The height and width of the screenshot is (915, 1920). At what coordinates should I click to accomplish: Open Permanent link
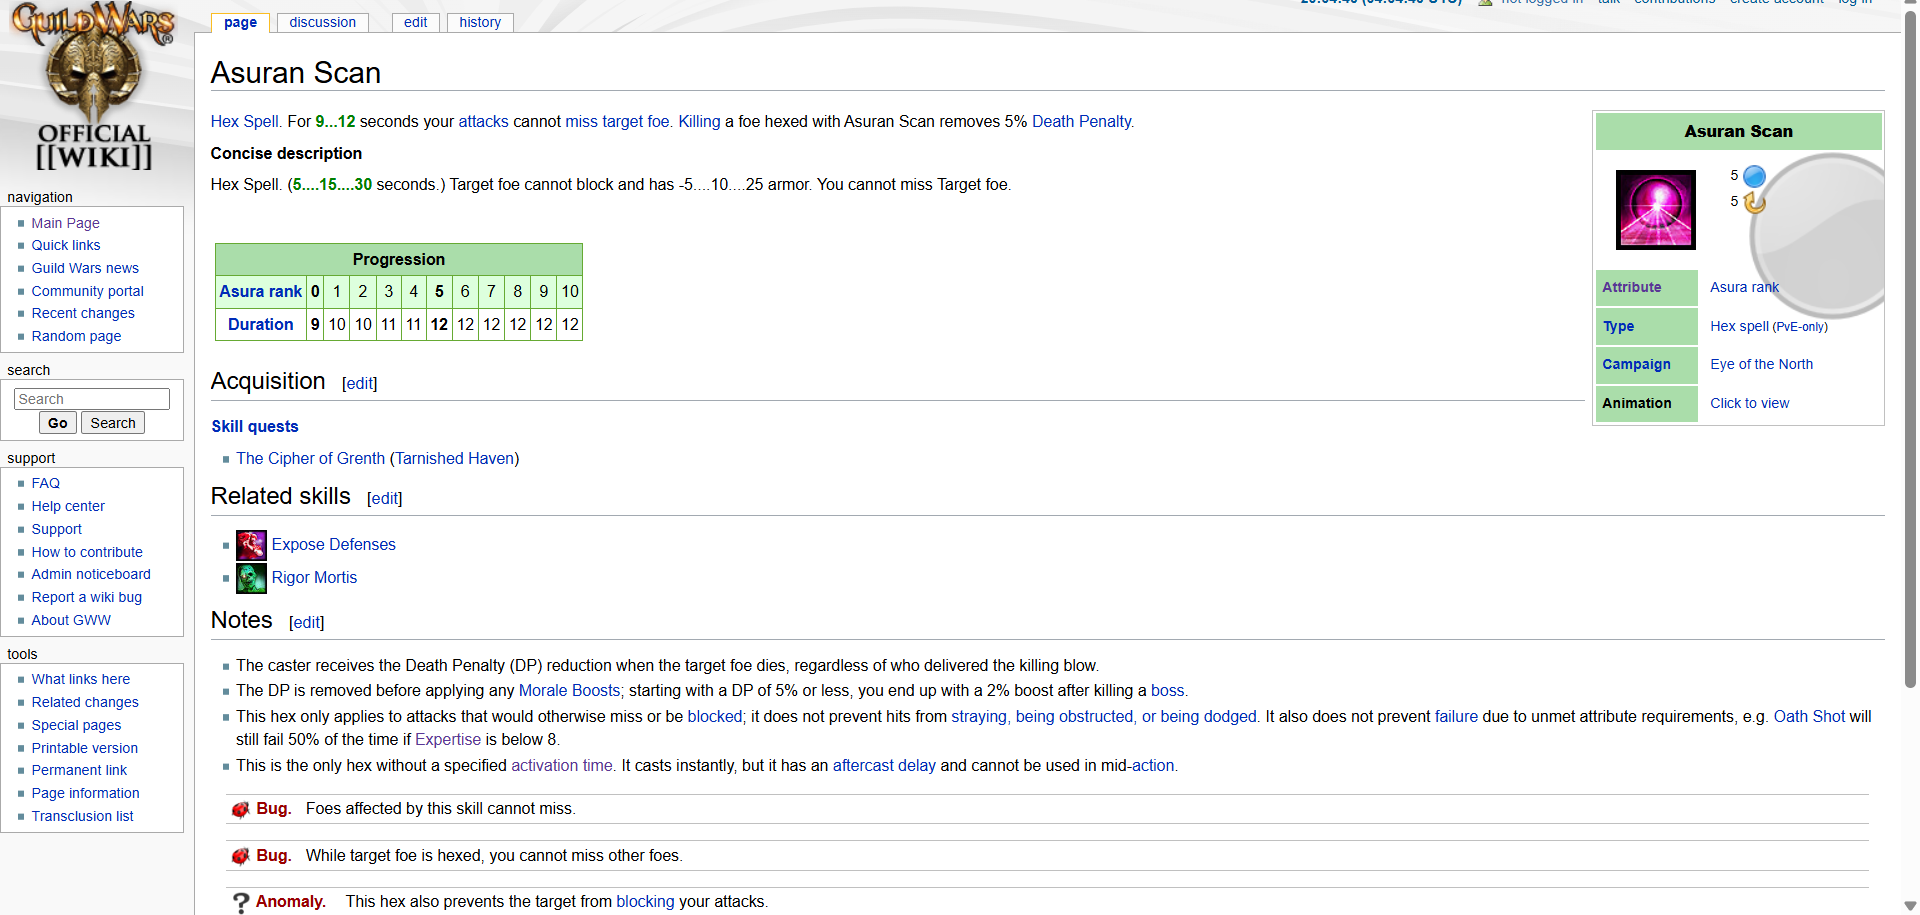tap(79, 770)
